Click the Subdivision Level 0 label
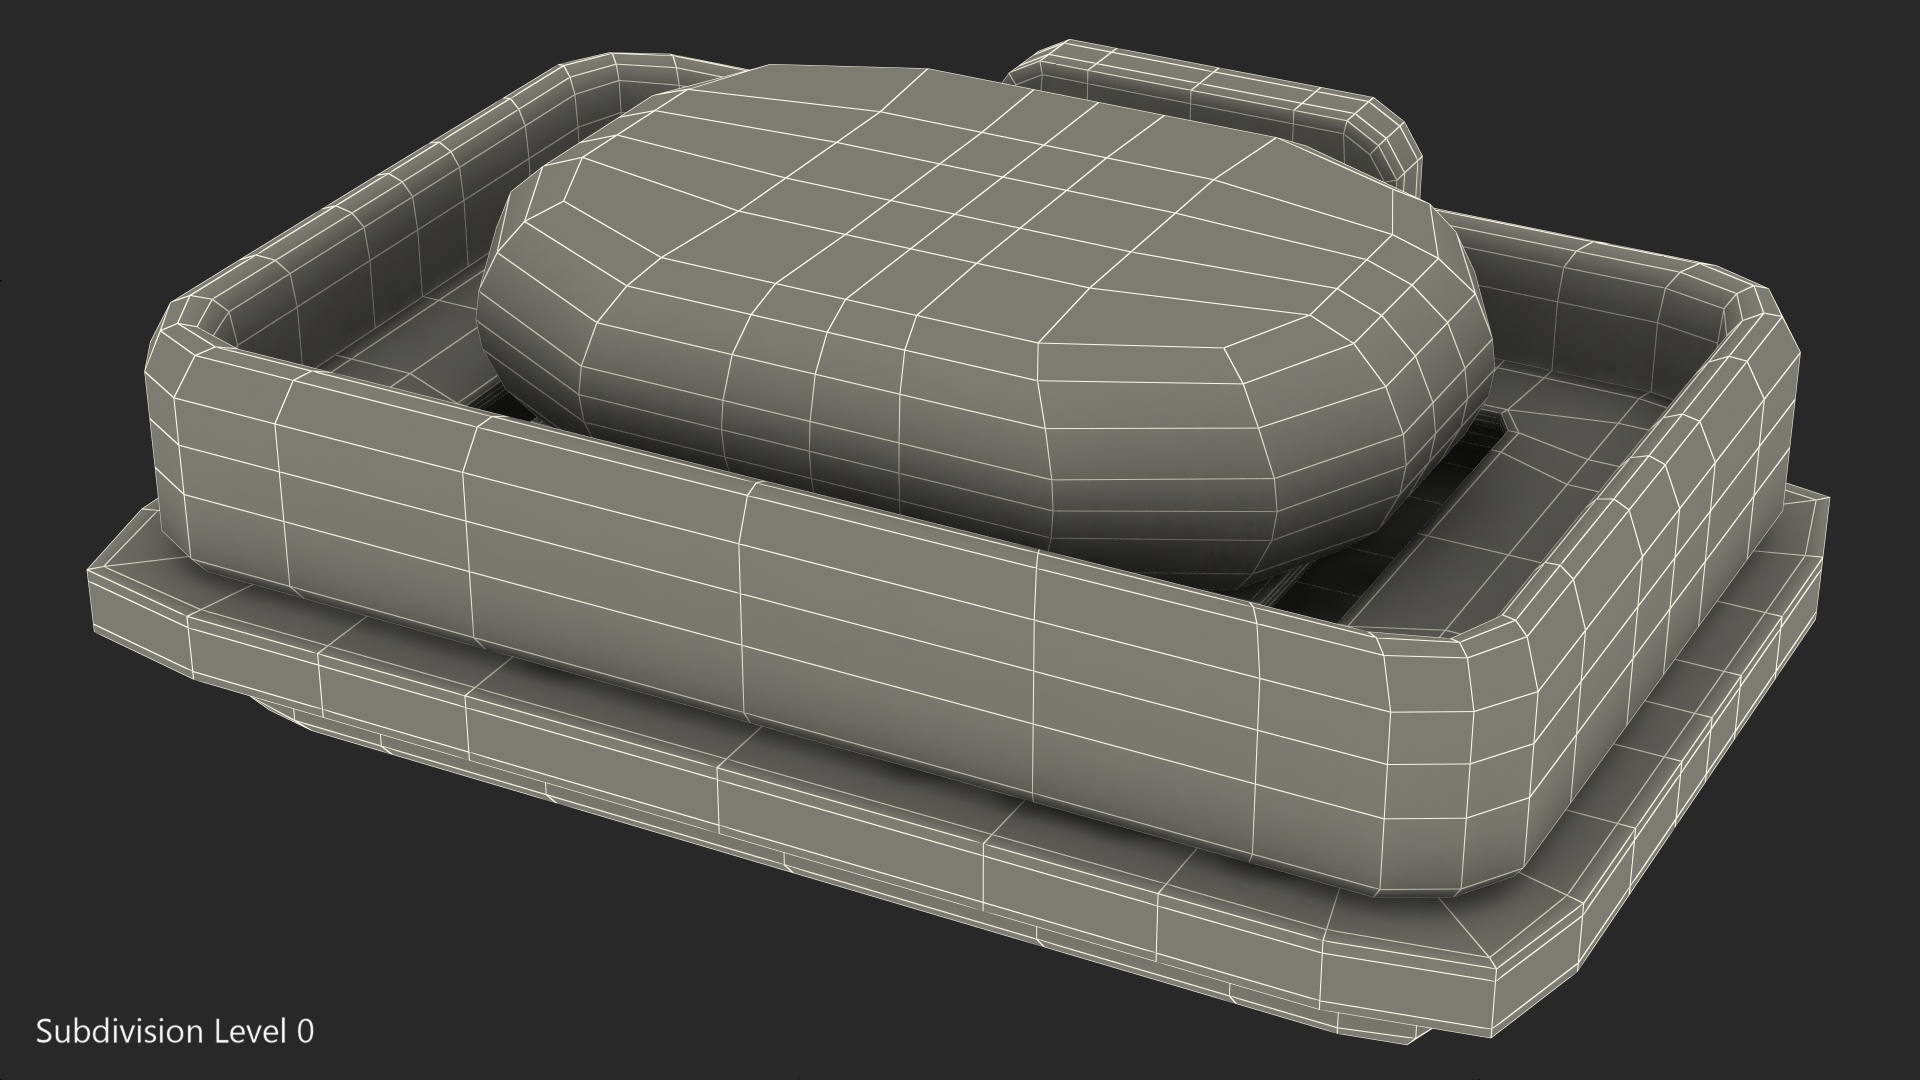The height and width of the screenshot is (1080, 1920). pyautogui.click(x=175, y=1031)
